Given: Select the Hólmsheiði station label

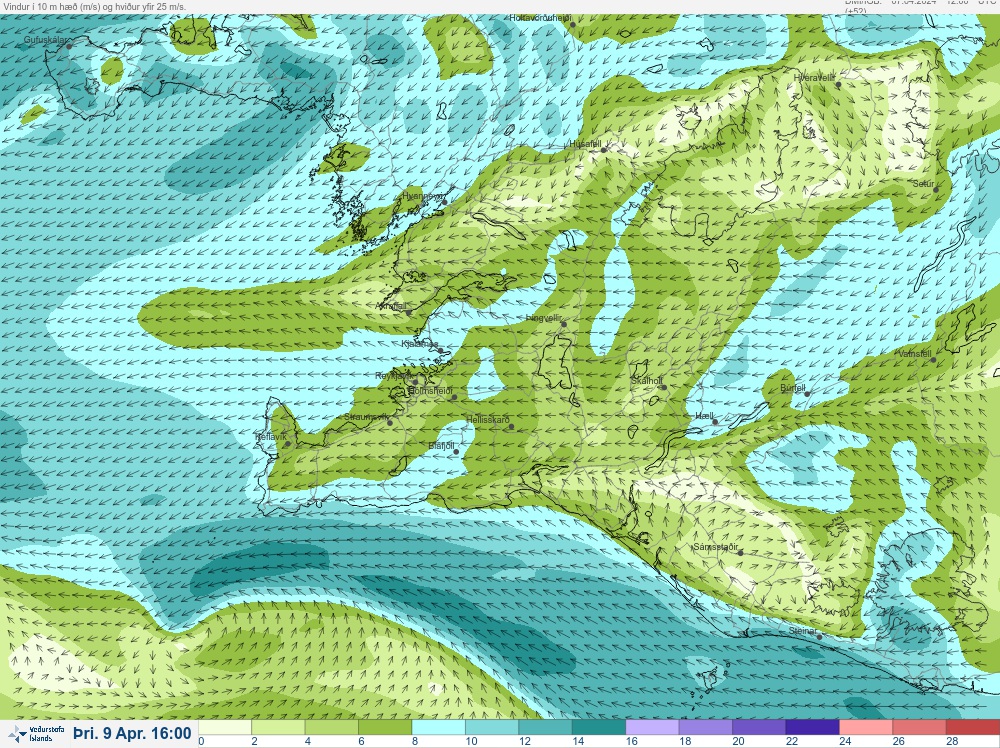Looking at the screenshot, I should (x=430, y=391).
